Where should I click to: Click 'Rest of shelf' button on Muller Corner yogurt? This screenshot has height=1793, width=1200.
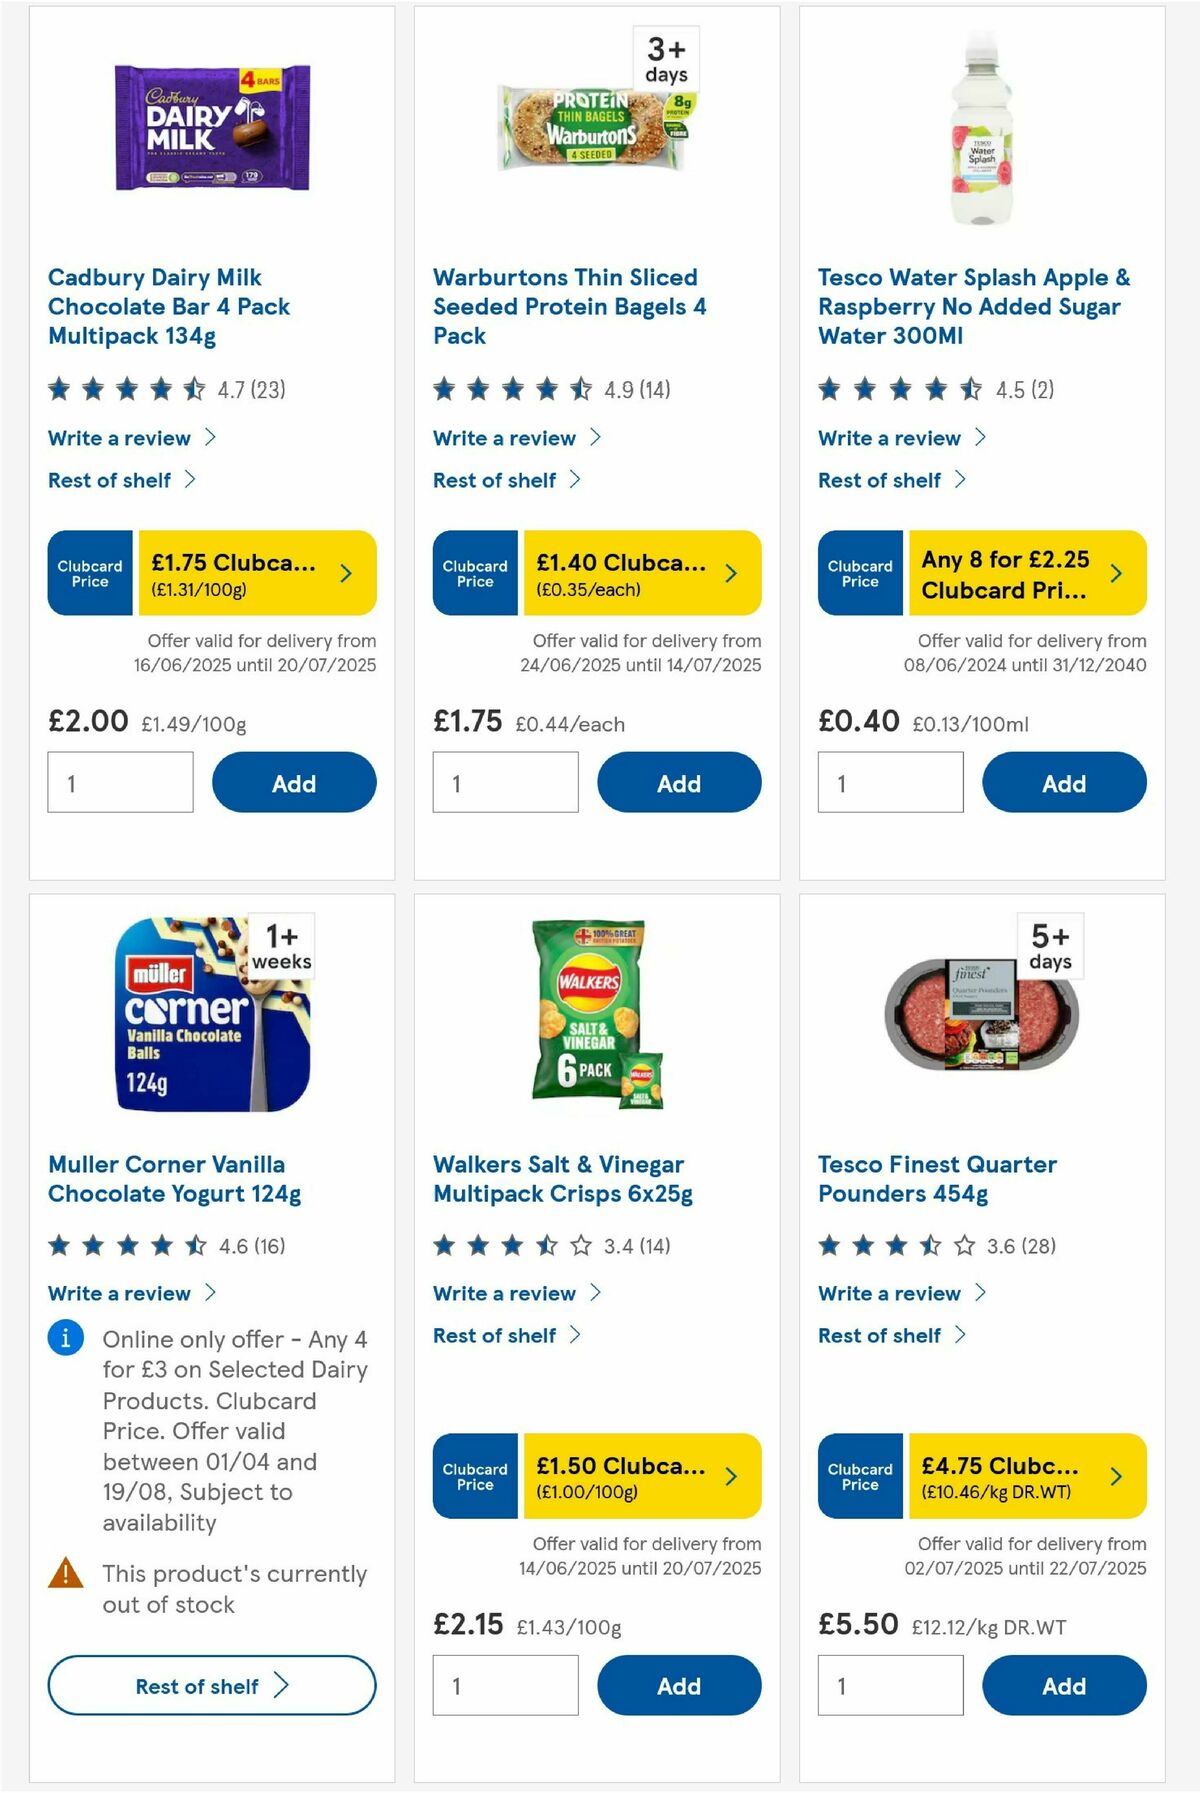[211, 1685]
